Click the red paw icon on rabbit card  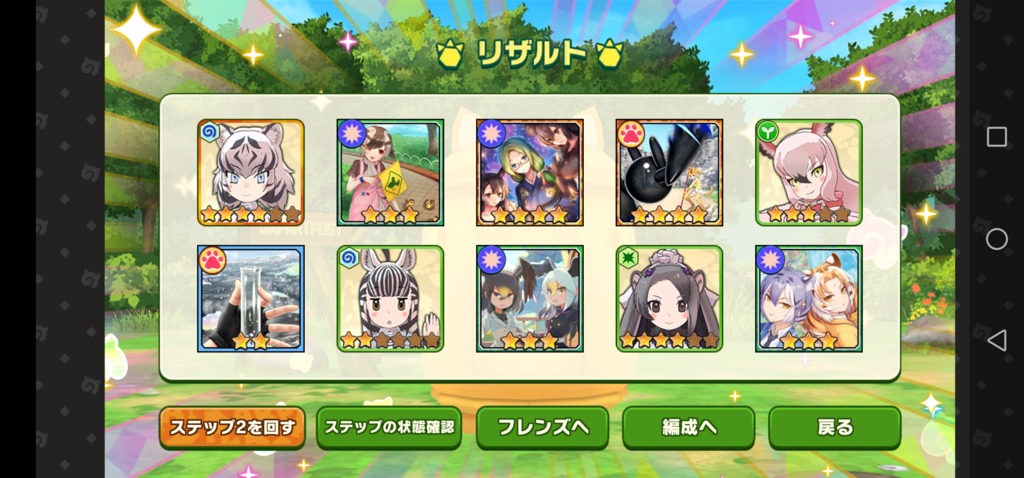631,134
